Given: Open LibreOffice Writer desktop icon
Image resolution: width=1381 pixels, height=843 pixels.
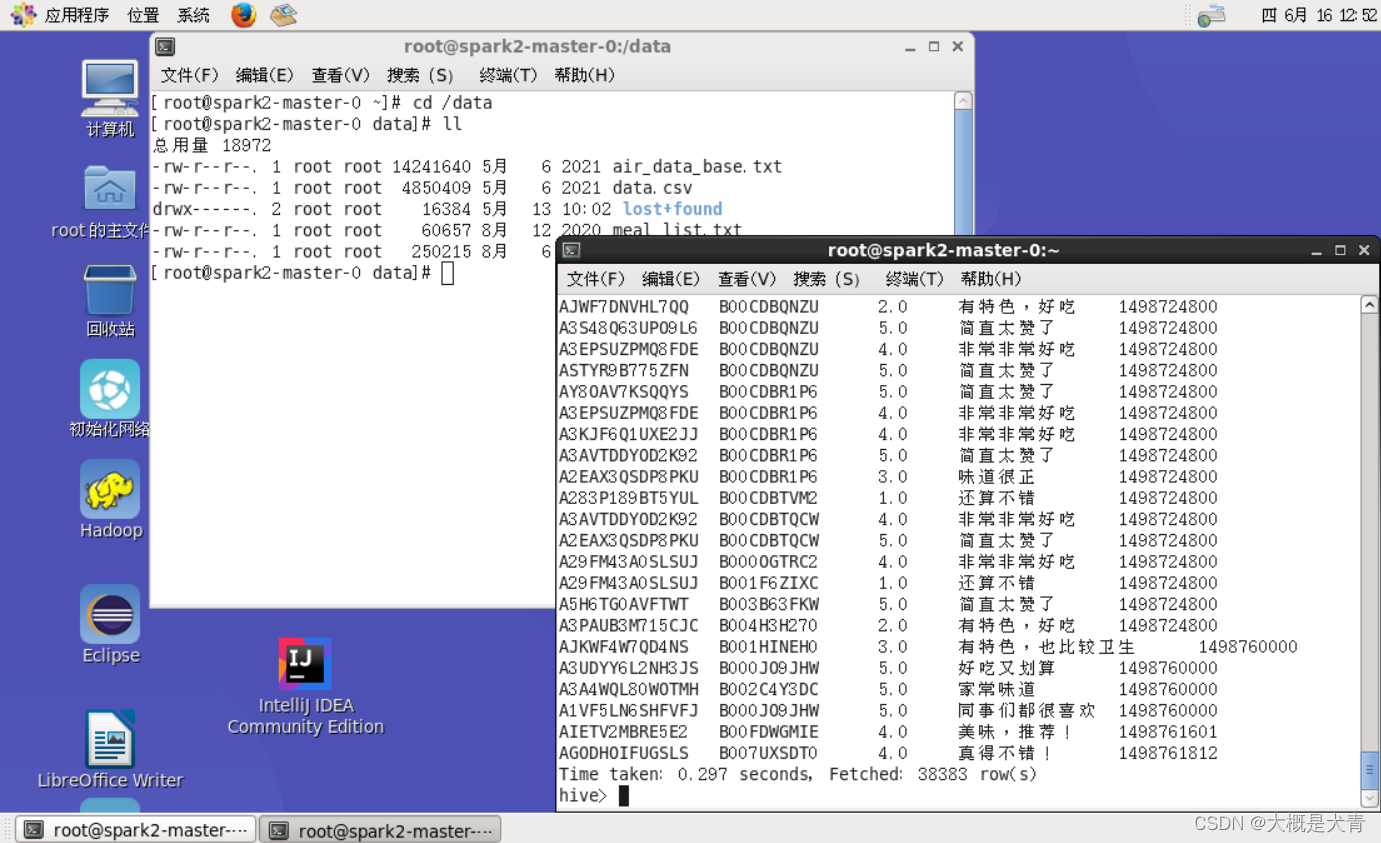Looking at the screenshot, I should (x=110, y=739).
